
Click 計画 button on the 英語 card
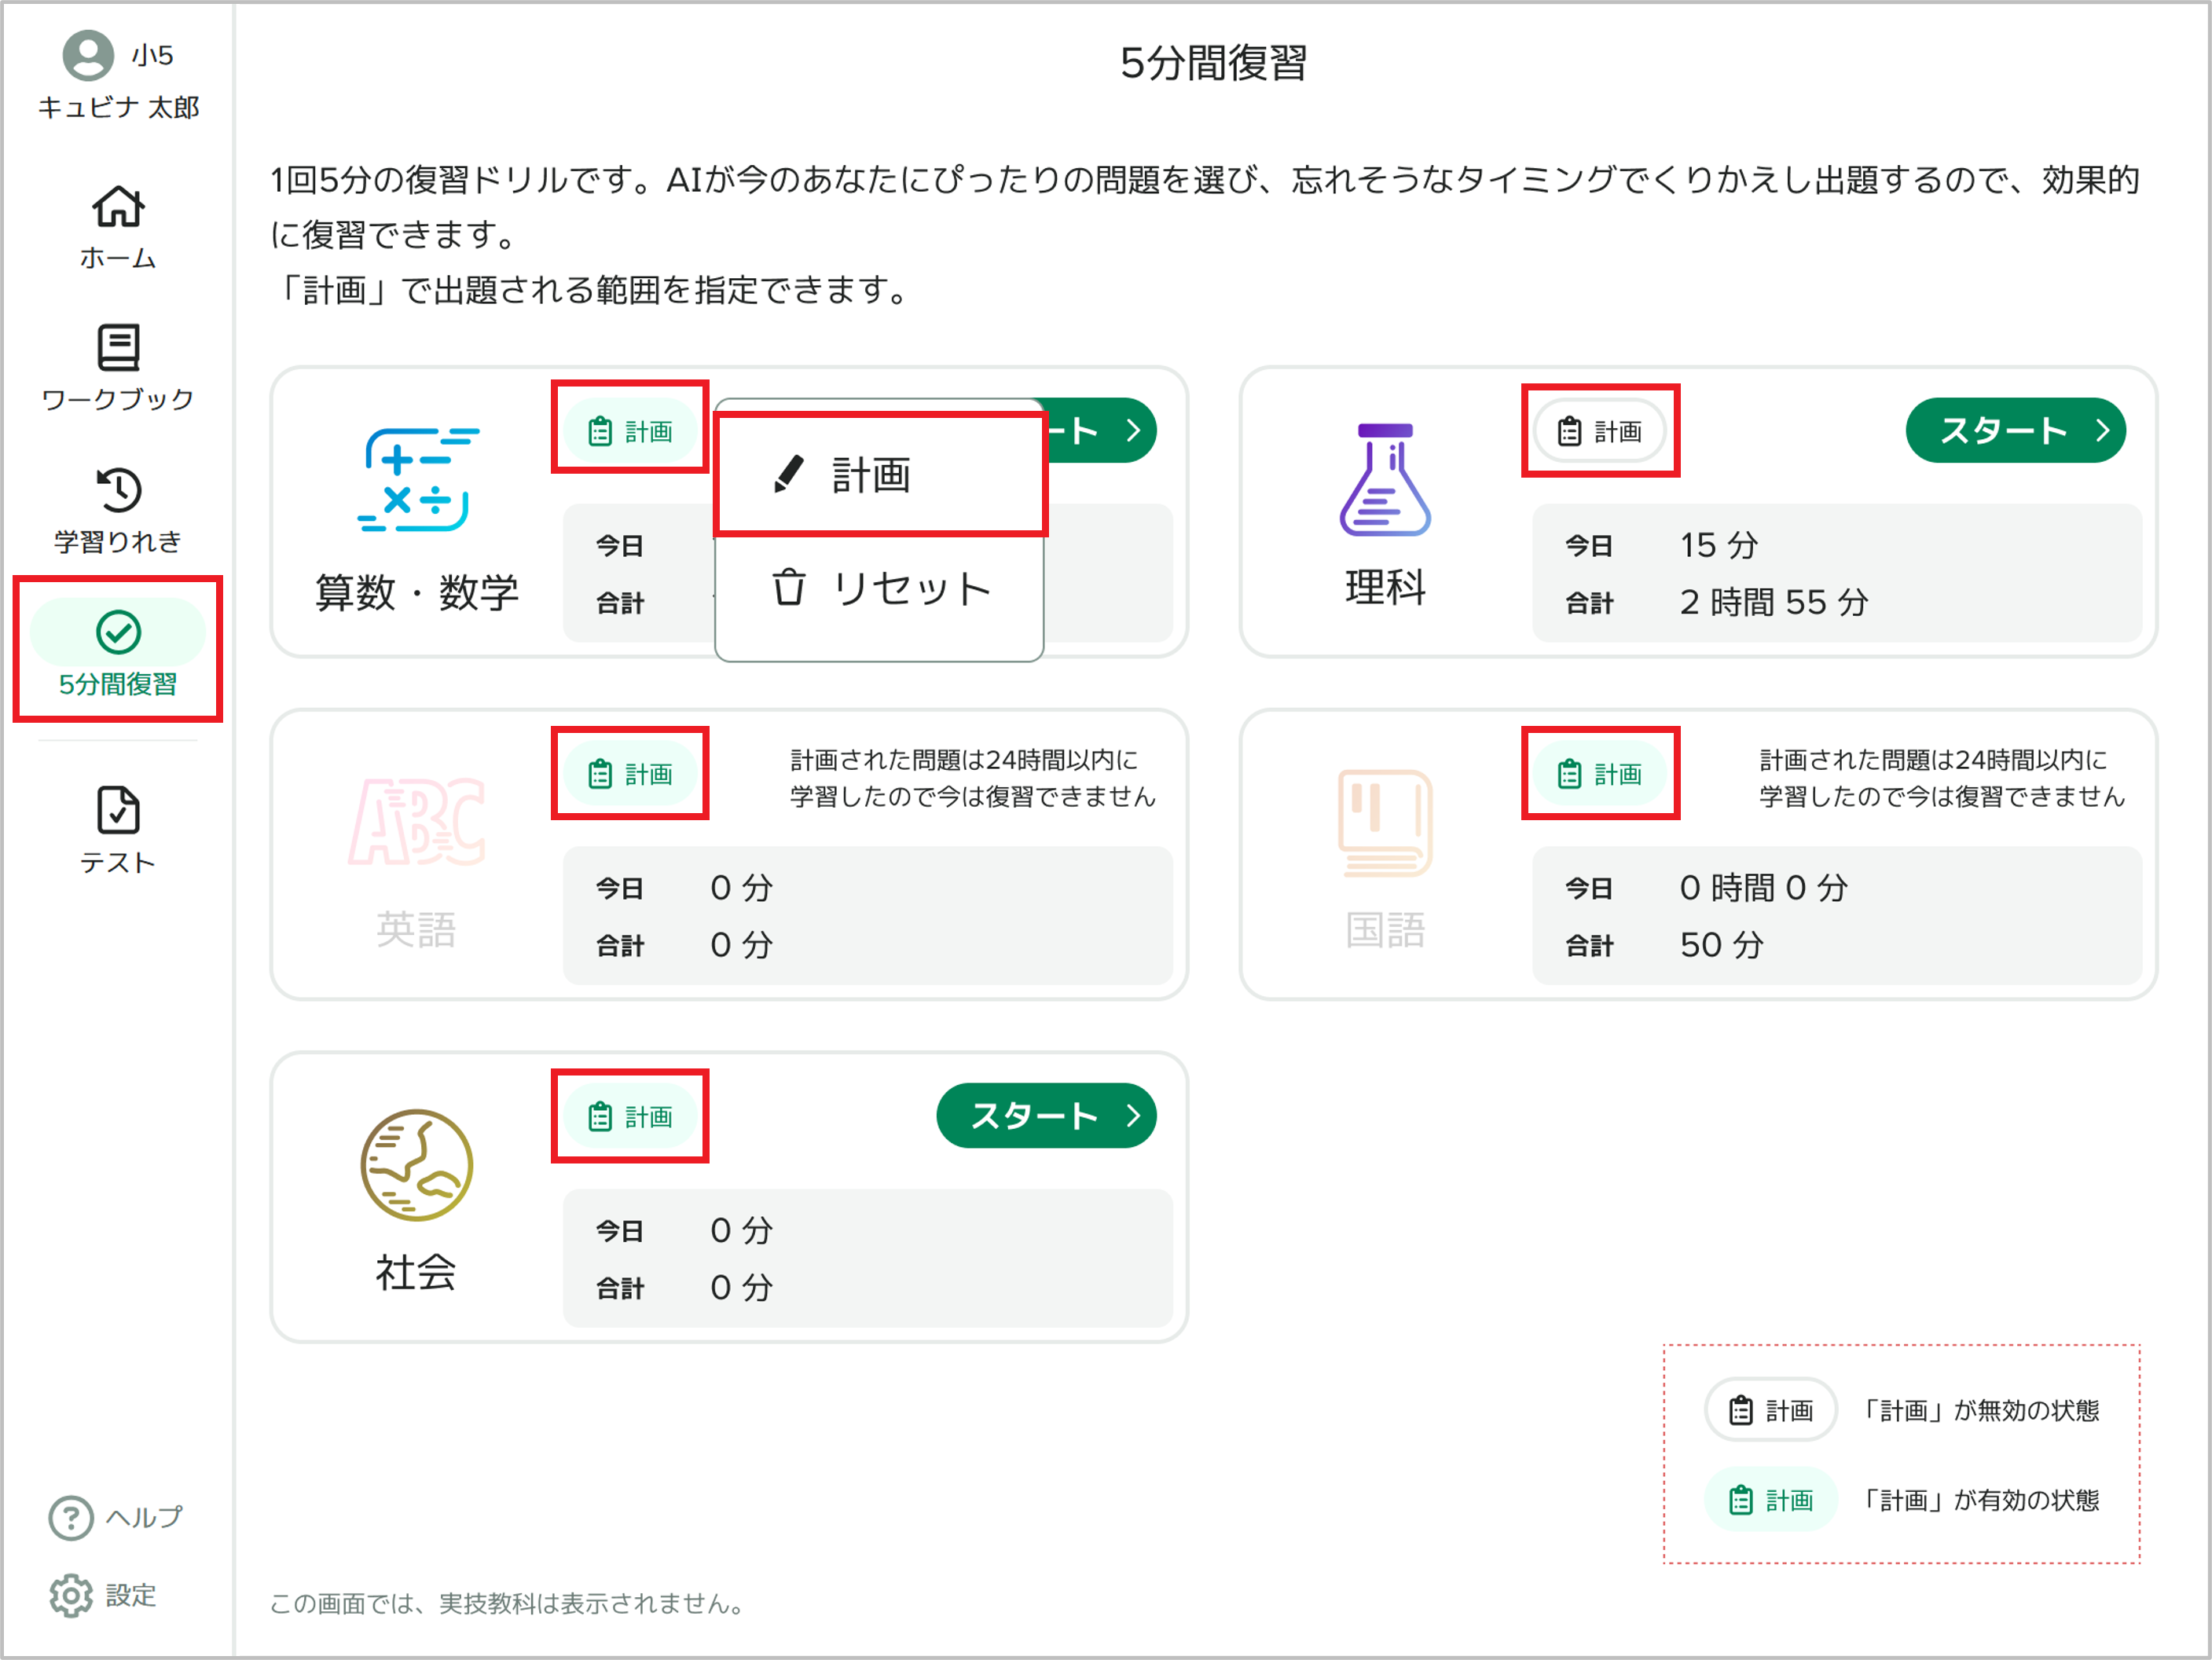(x=630, y=774)
